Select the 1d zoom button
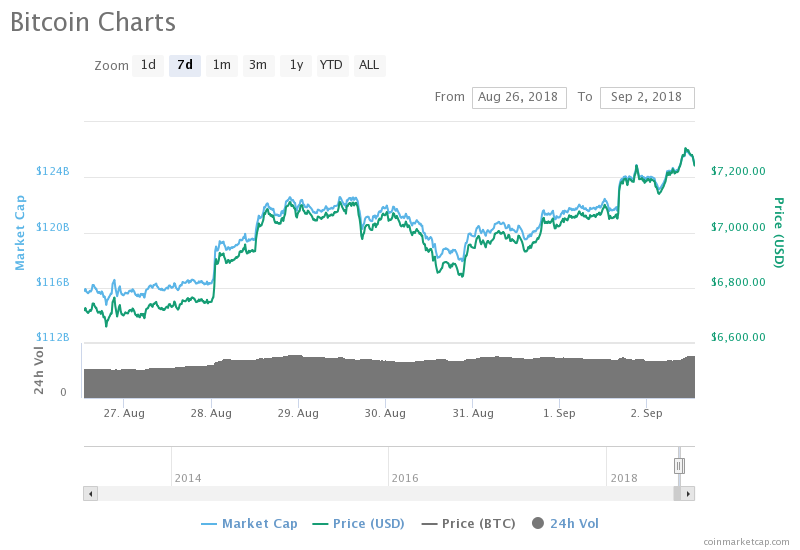The image size is (800, 550). tap(148, 65)
